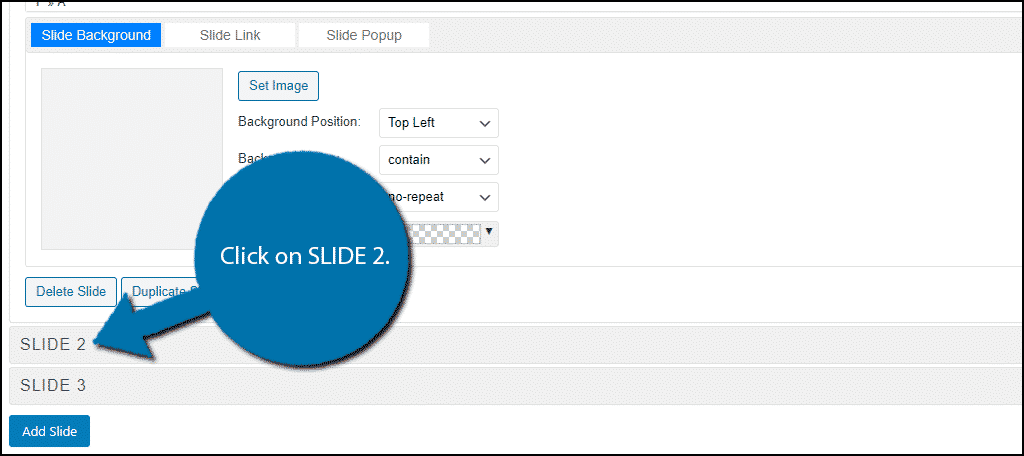Click the Background Position label text
Viewport: 1024px width, 456px height.
[299, 122]
